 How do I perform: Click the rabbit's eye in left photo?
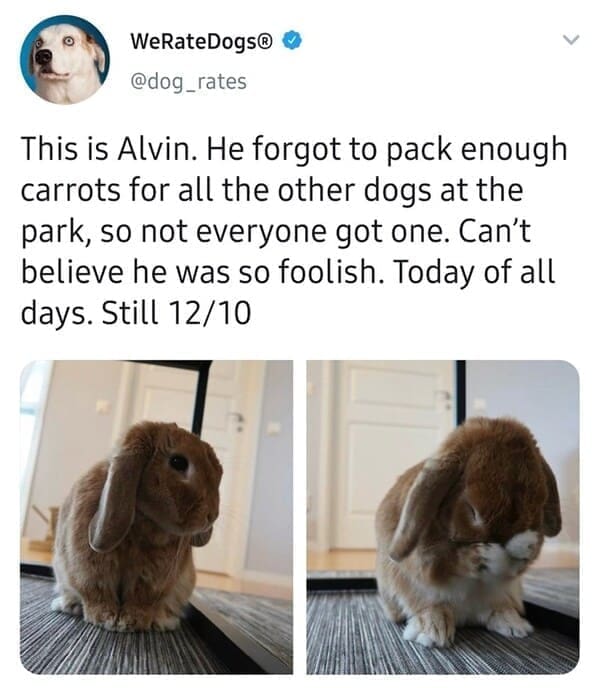click(x=179, y=462)
